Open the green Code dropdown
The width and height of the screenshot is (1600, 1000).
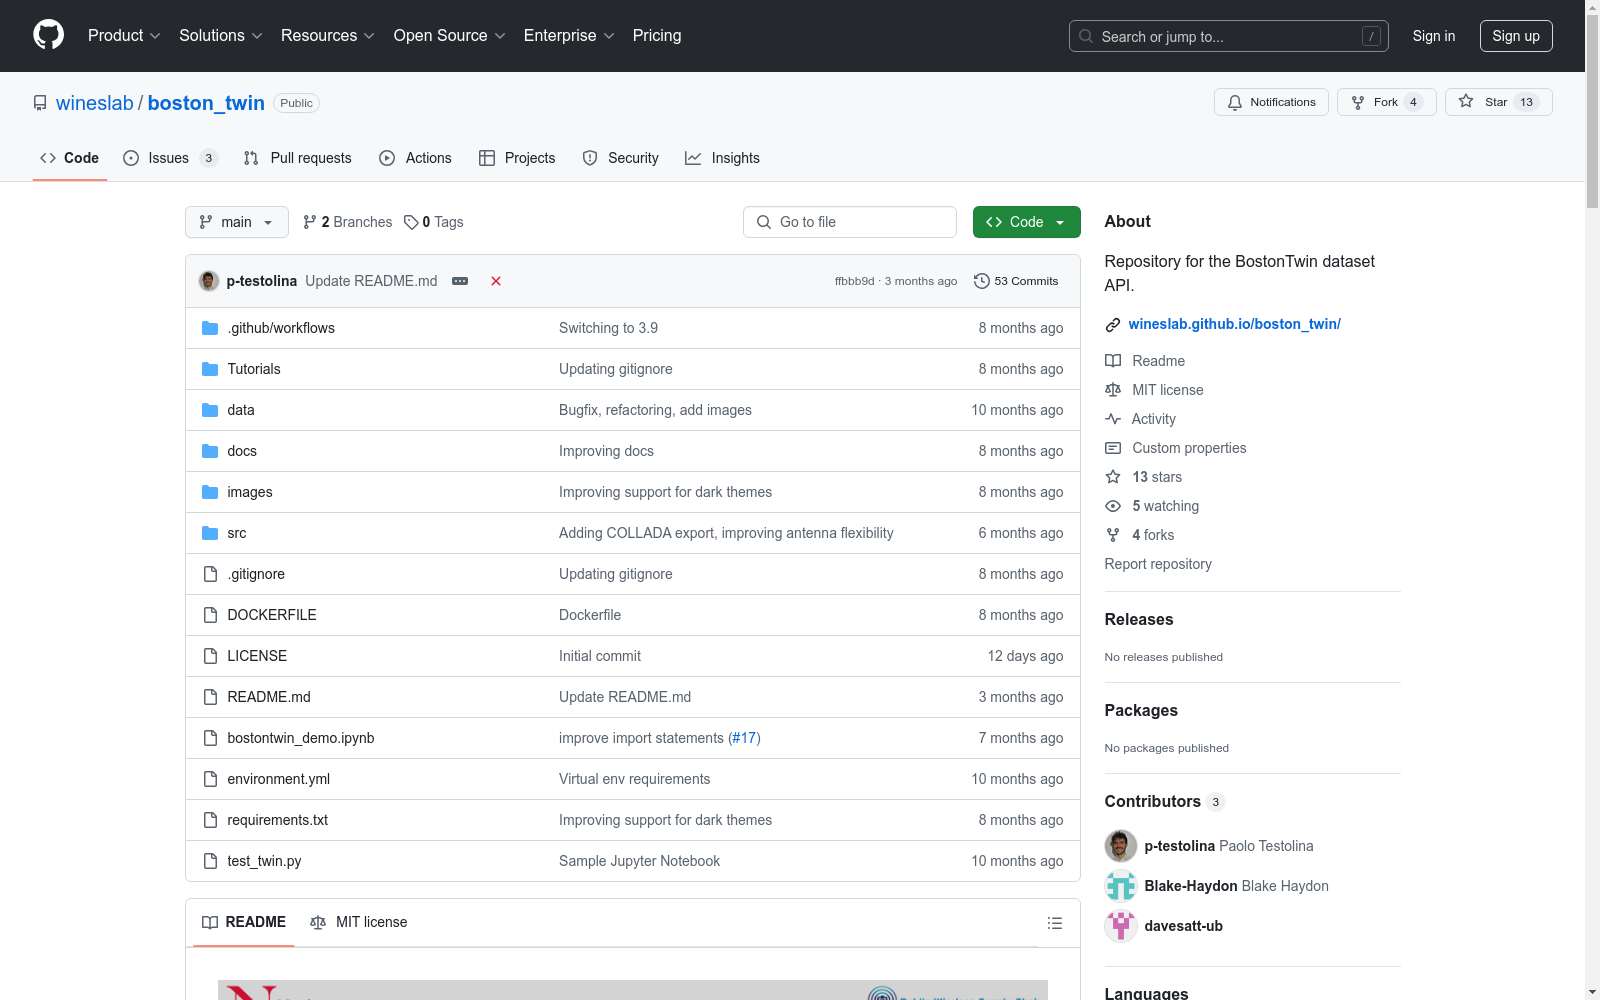pos(1027,222)
